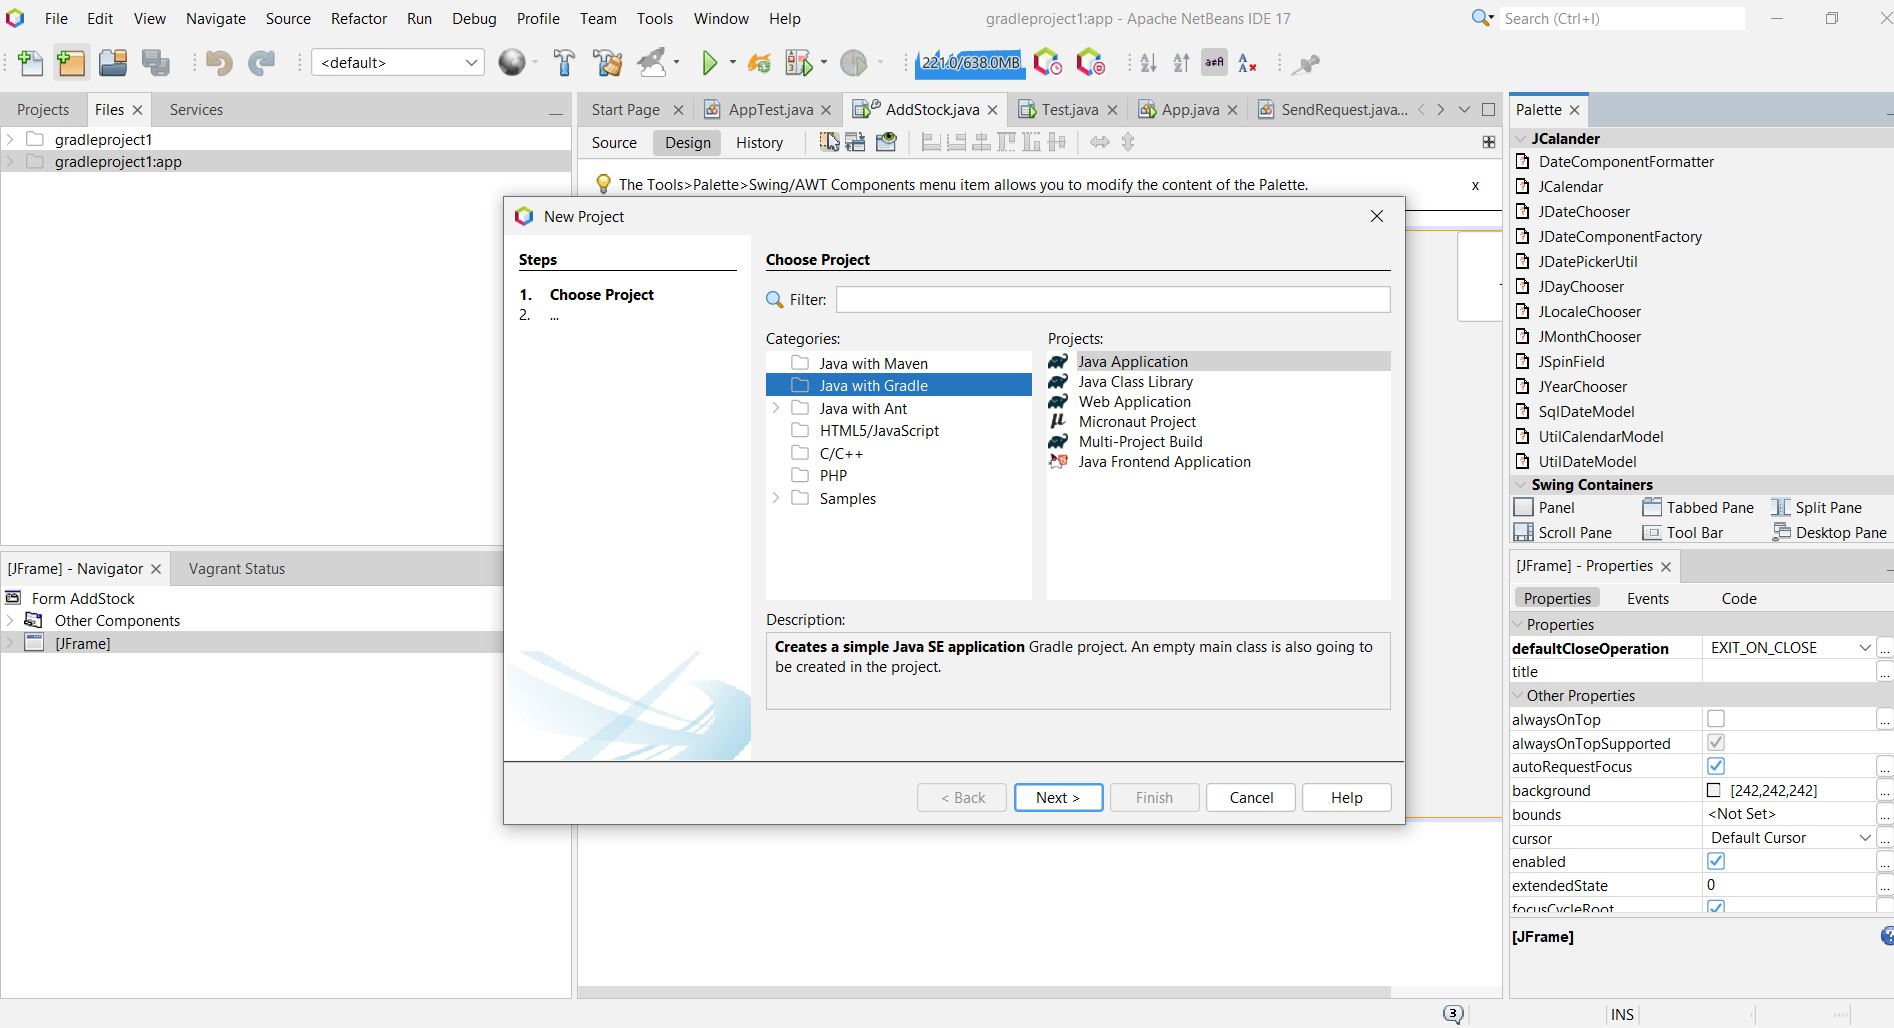Select JCalendar component in Palette
The image size is (1894, 1028).
pos(1570,187)
